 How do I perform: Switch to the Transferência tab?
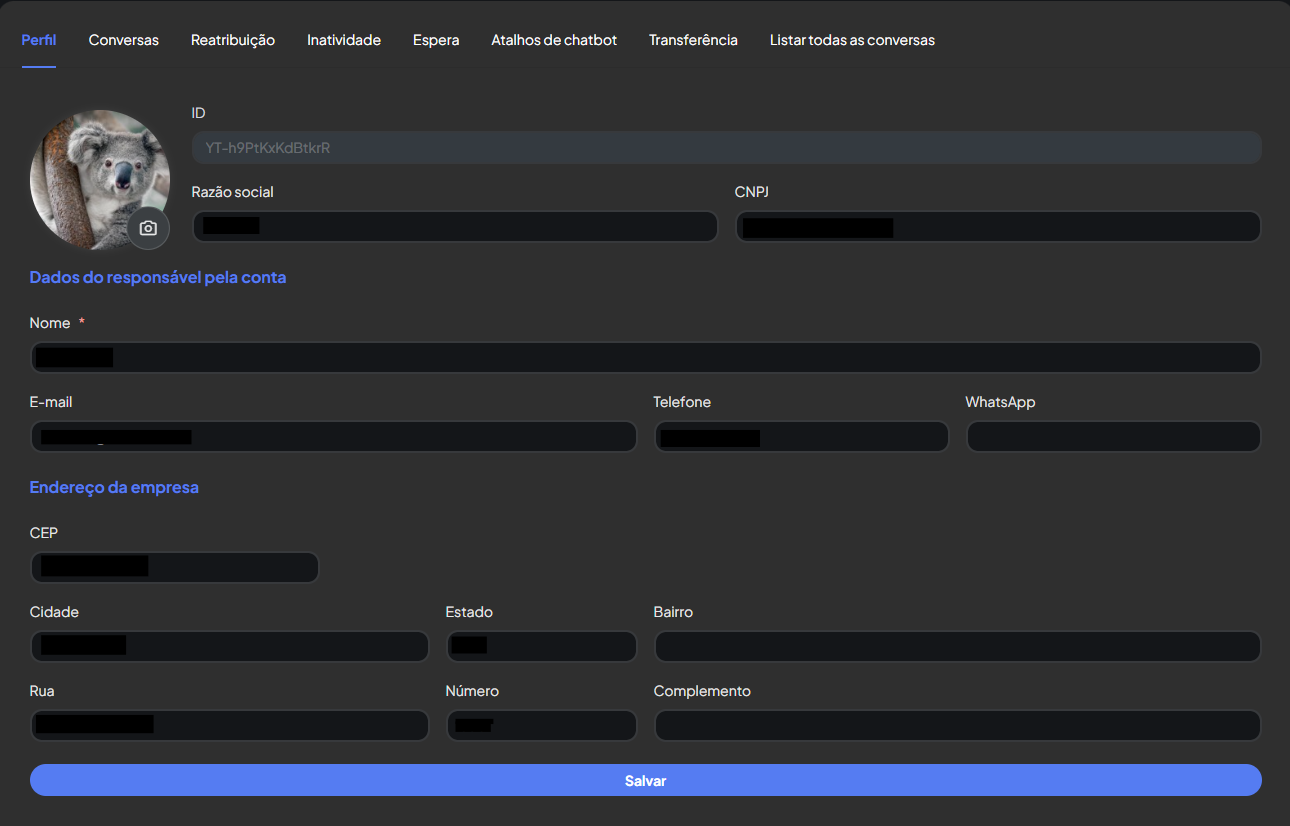693,40
